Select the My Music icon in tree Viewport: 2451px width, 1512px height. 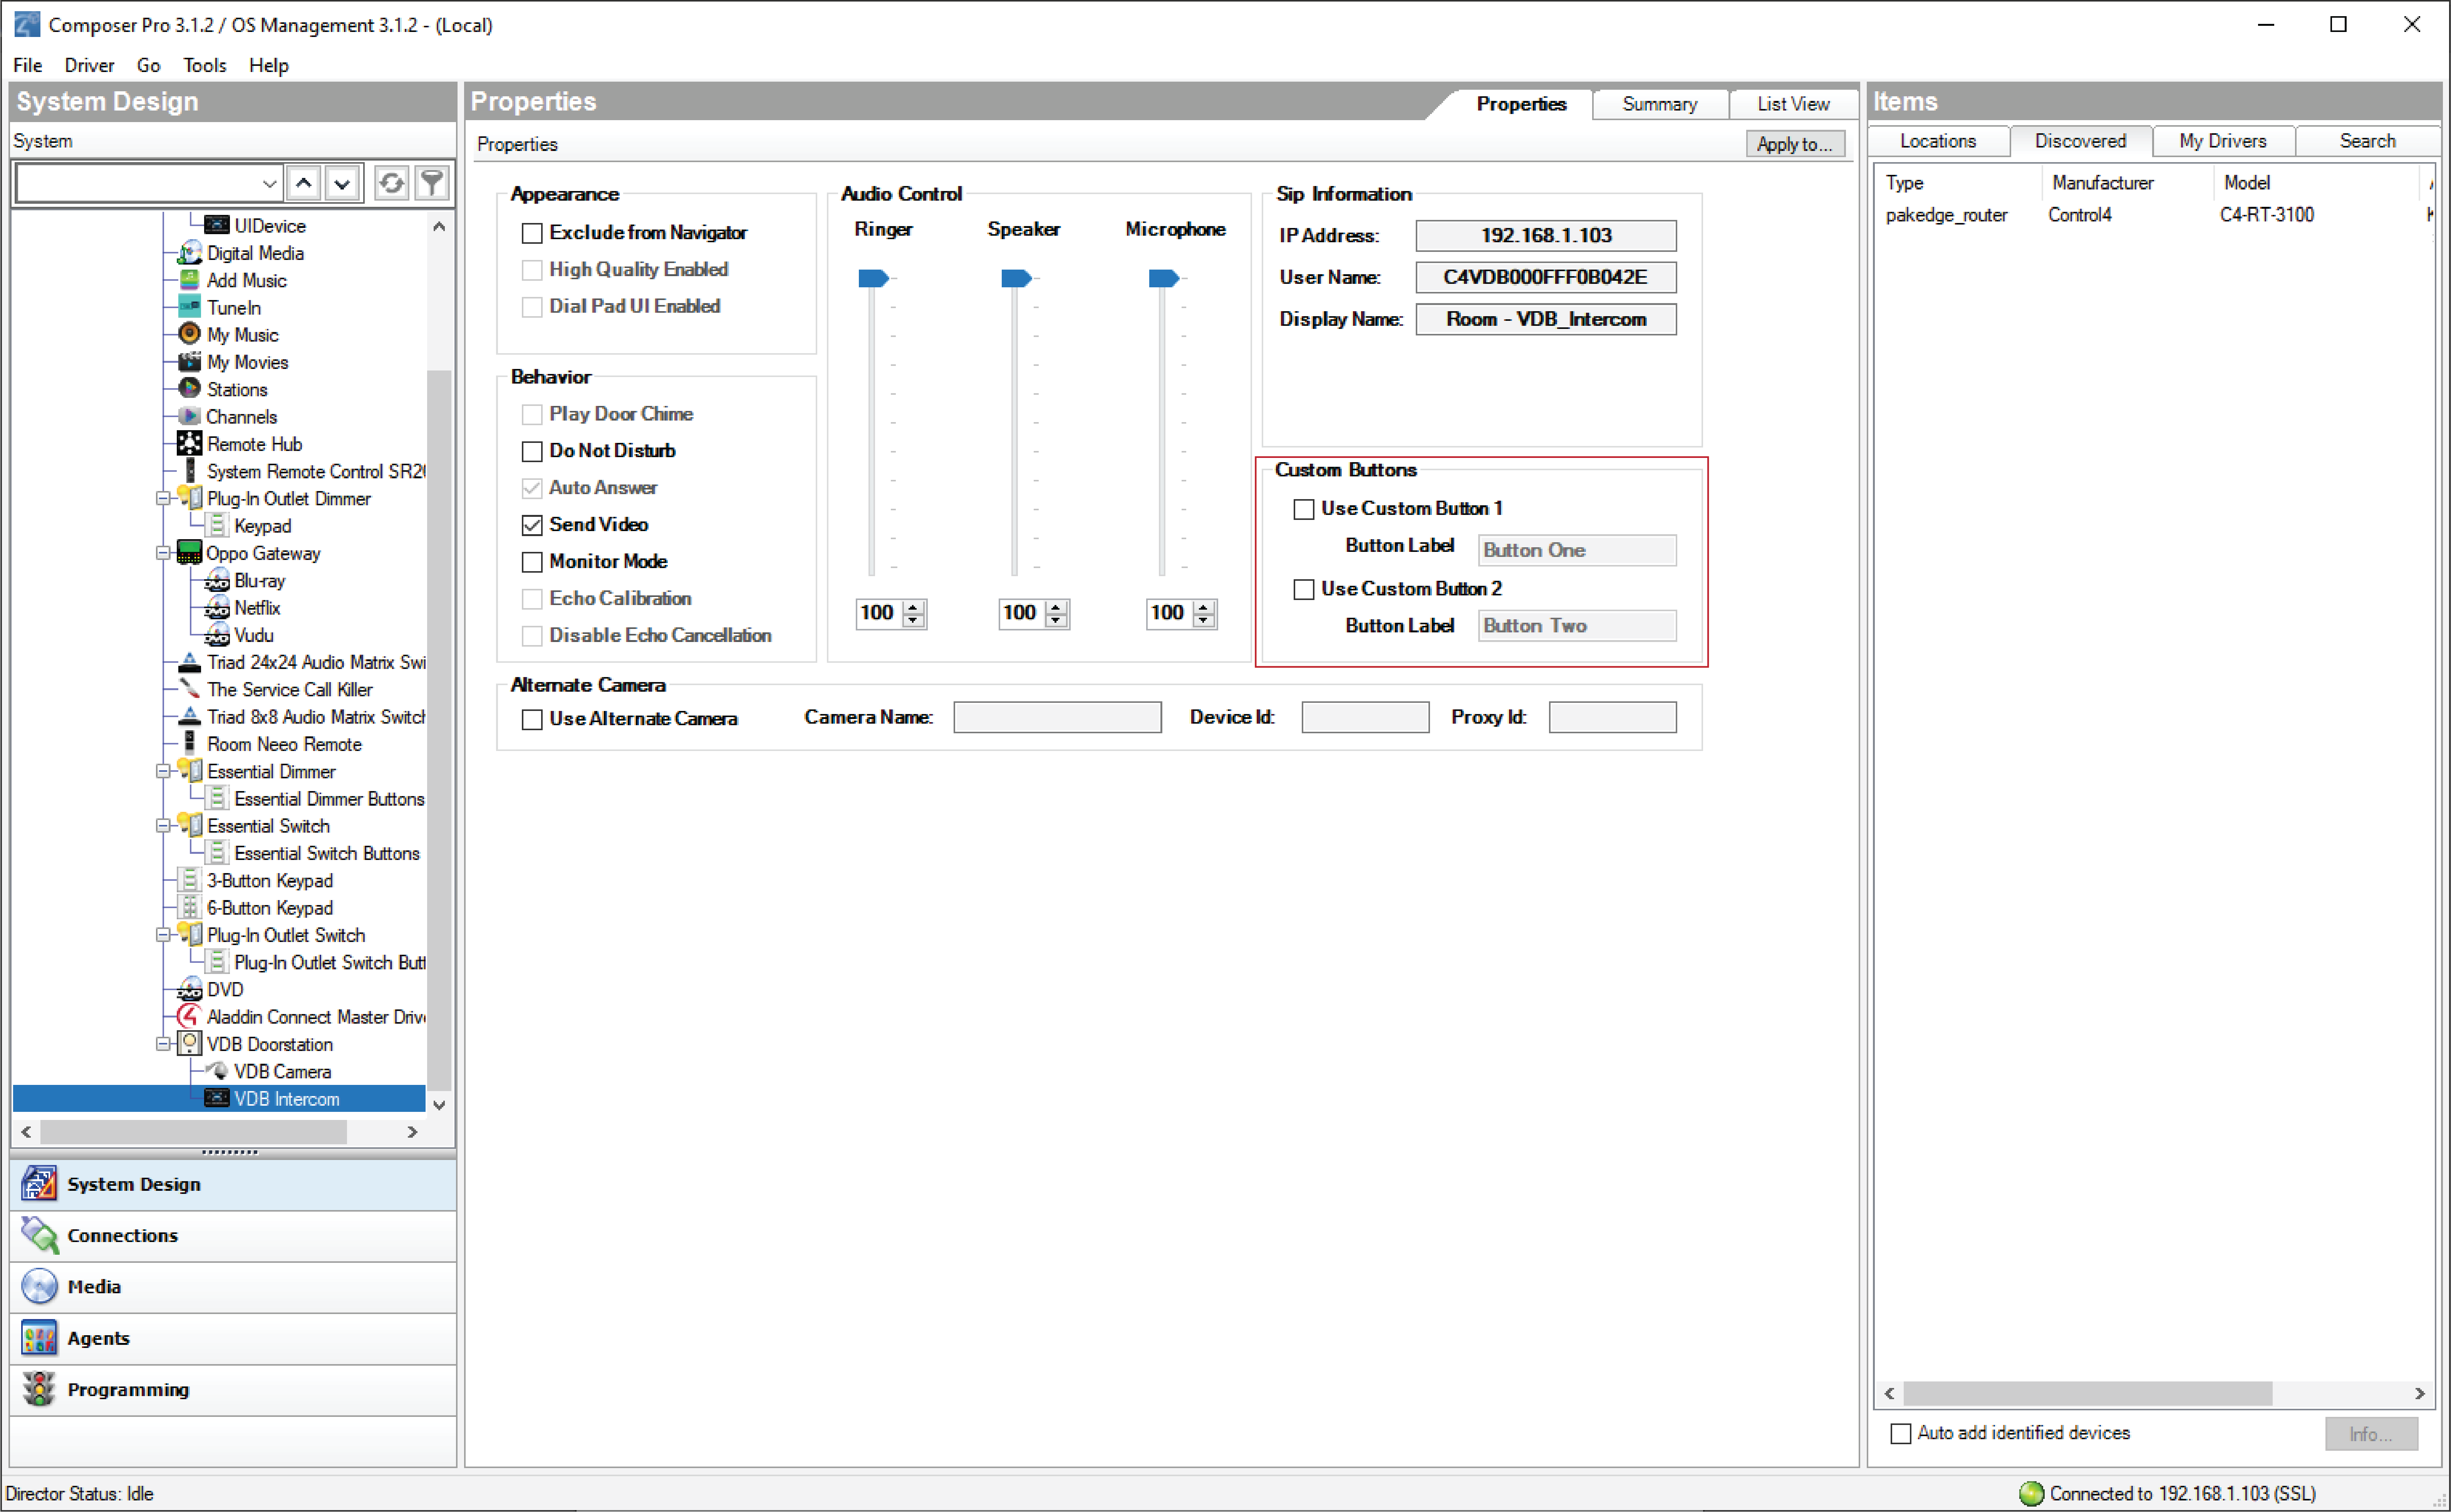tap(189, 334)
